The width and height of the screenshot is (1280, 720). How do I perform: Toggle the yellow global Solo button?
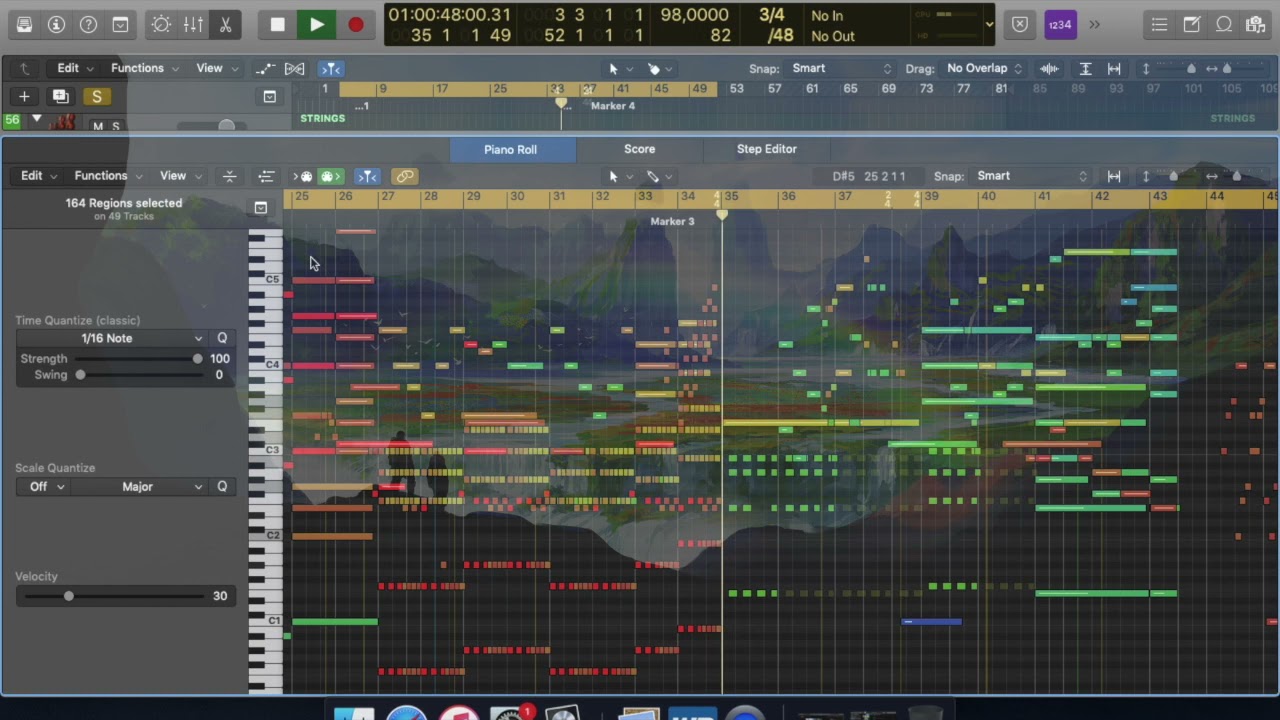(96, 96)
